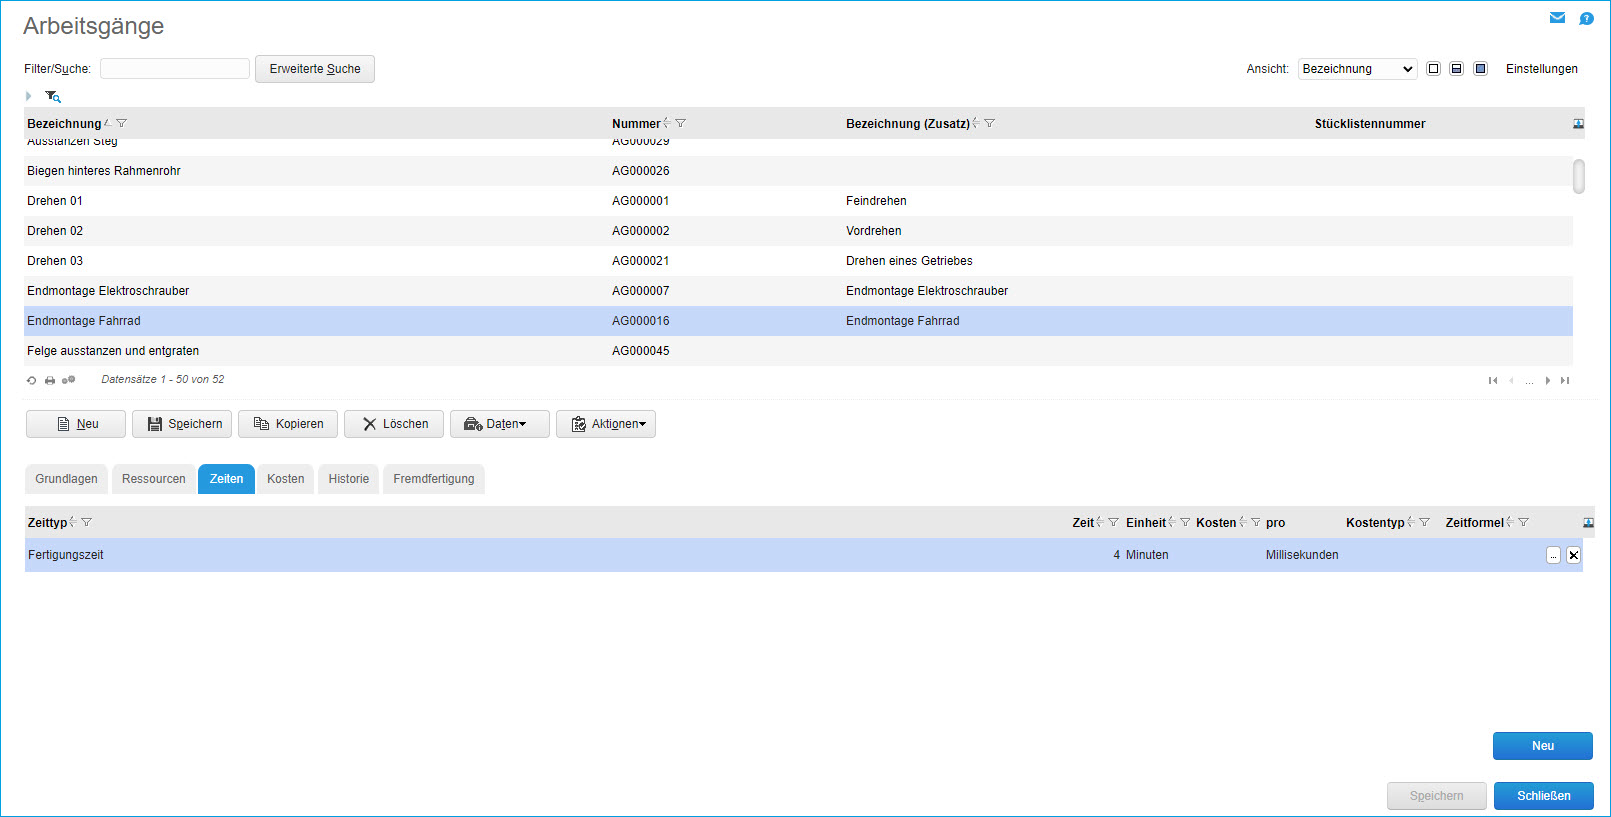Expand the Aktionen dropdown menu
The image size is (1611, 817).
pyautogui.click(x=606, y=424)
